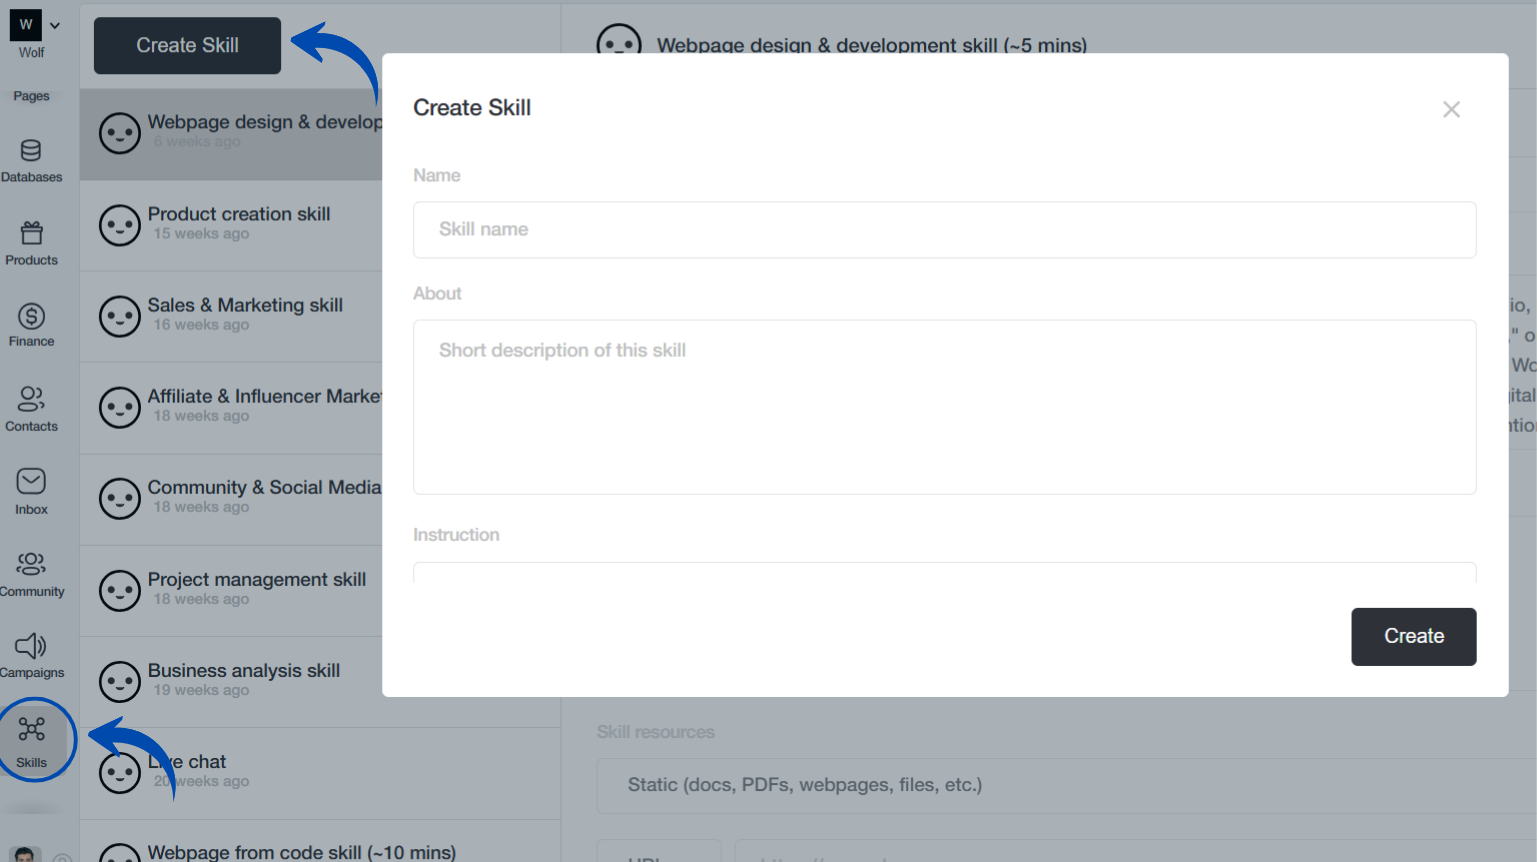This screenshot has width=1537, height=862.
Task: Click the Instruction text area
Action: point(944,573)
